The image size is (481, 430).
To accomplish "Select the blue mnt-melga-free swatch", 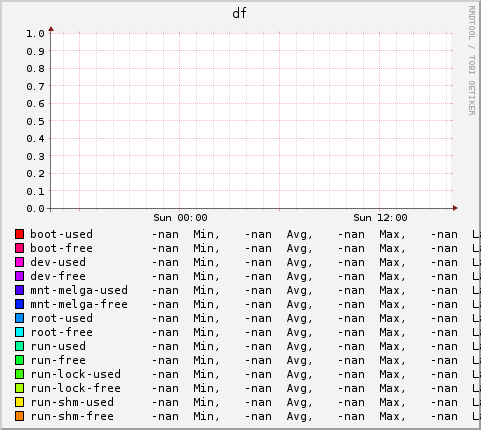I will (19, 304).
